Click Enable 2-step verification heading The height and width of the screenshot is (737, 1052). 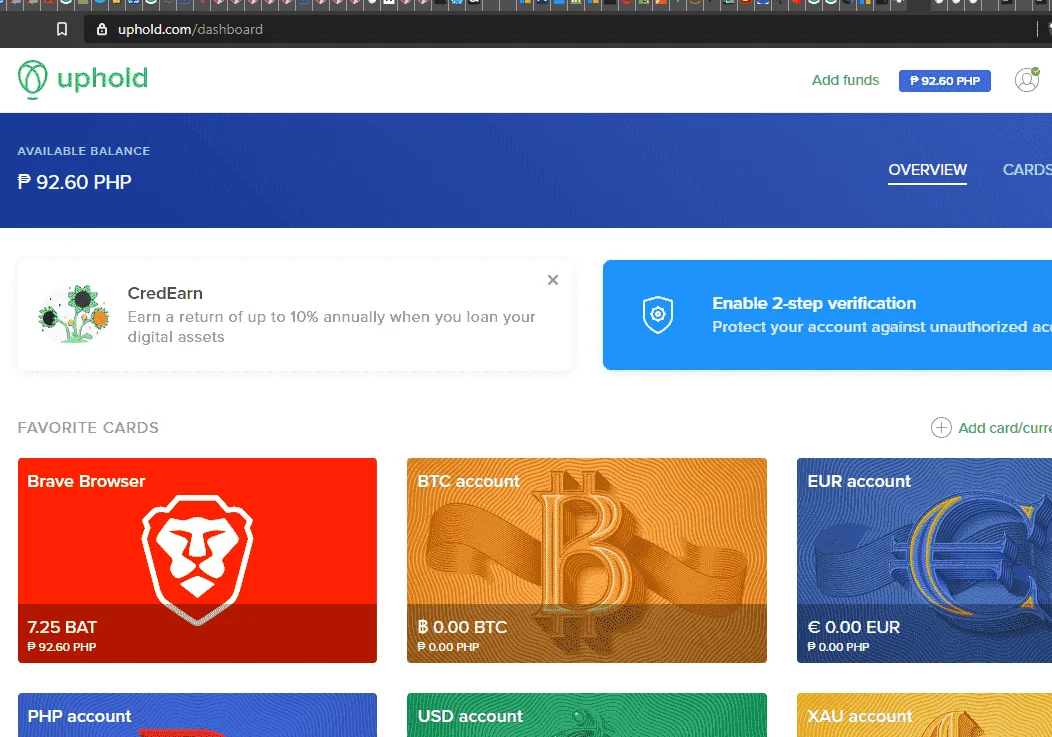tap(814, 303)
